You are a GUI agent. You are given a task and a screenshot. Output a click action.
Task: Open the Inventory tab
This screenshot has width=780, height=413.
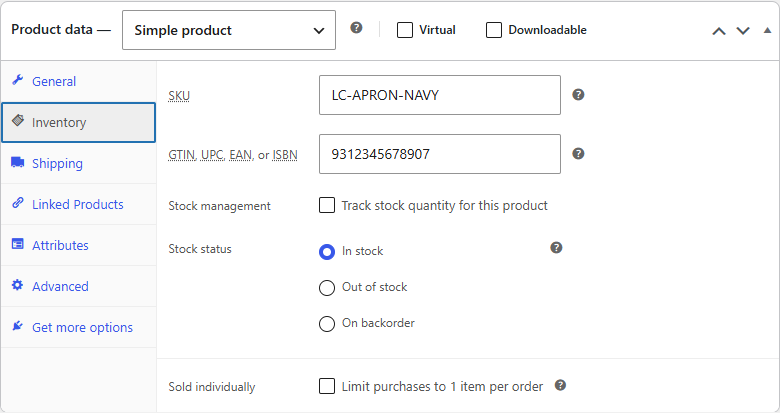(x=79, y=122)
